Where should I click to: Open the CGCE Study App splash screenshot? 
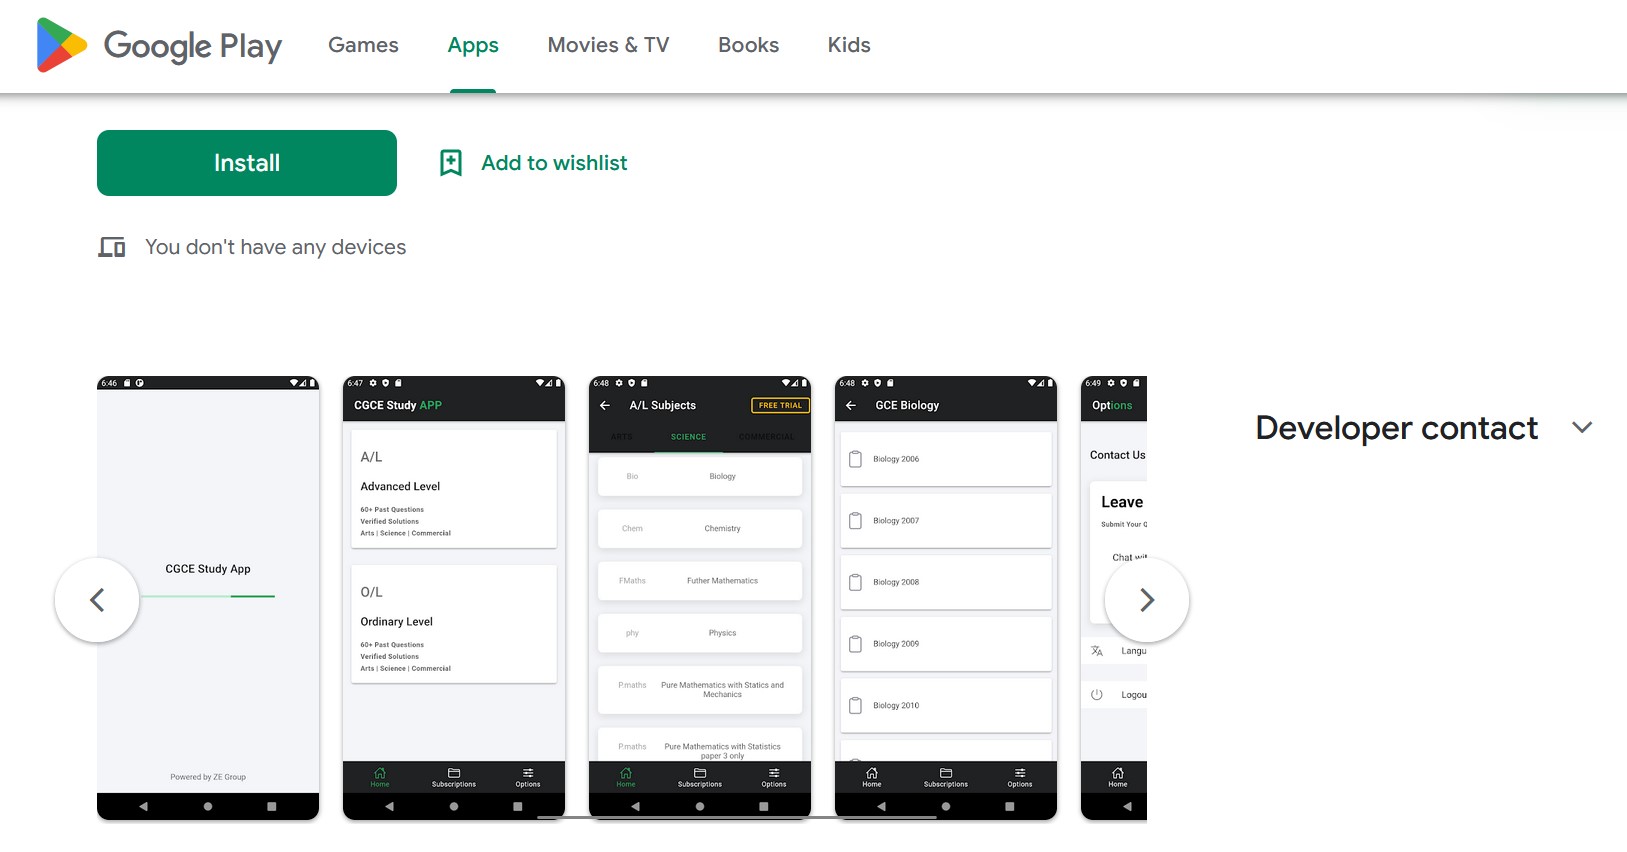(208, 598)
